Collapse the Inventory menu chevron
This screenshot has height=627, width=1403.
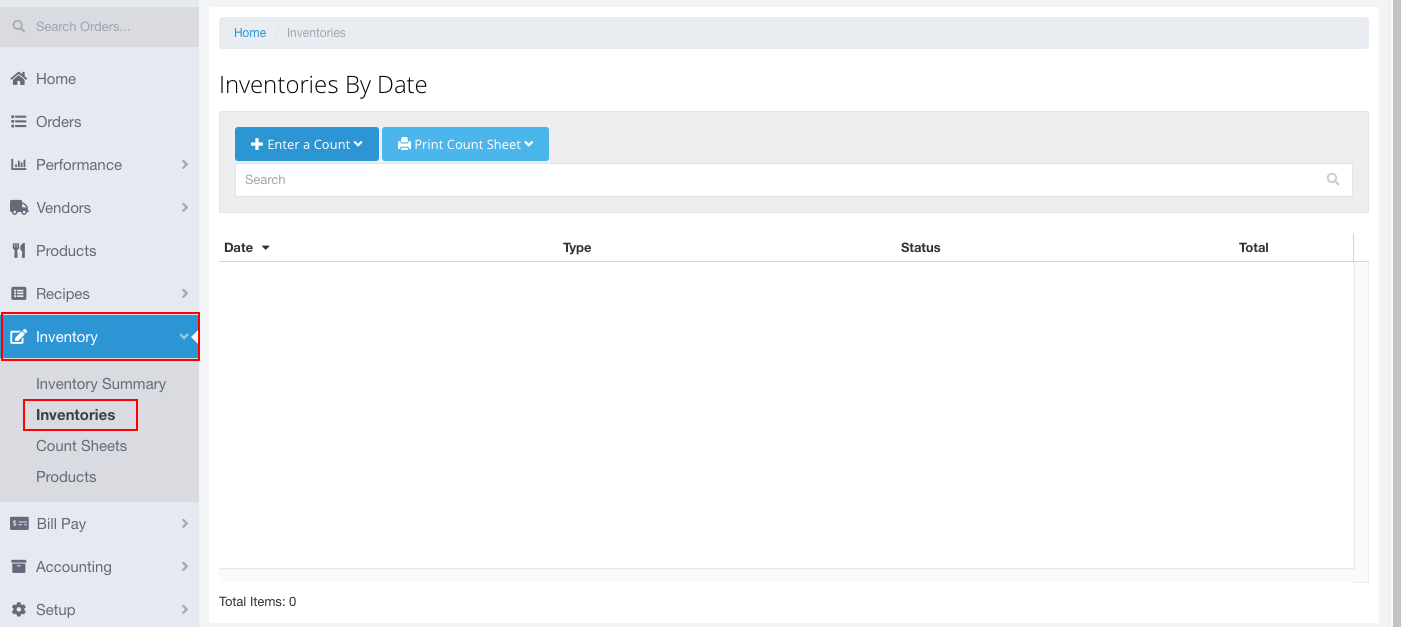click(184, 337)
